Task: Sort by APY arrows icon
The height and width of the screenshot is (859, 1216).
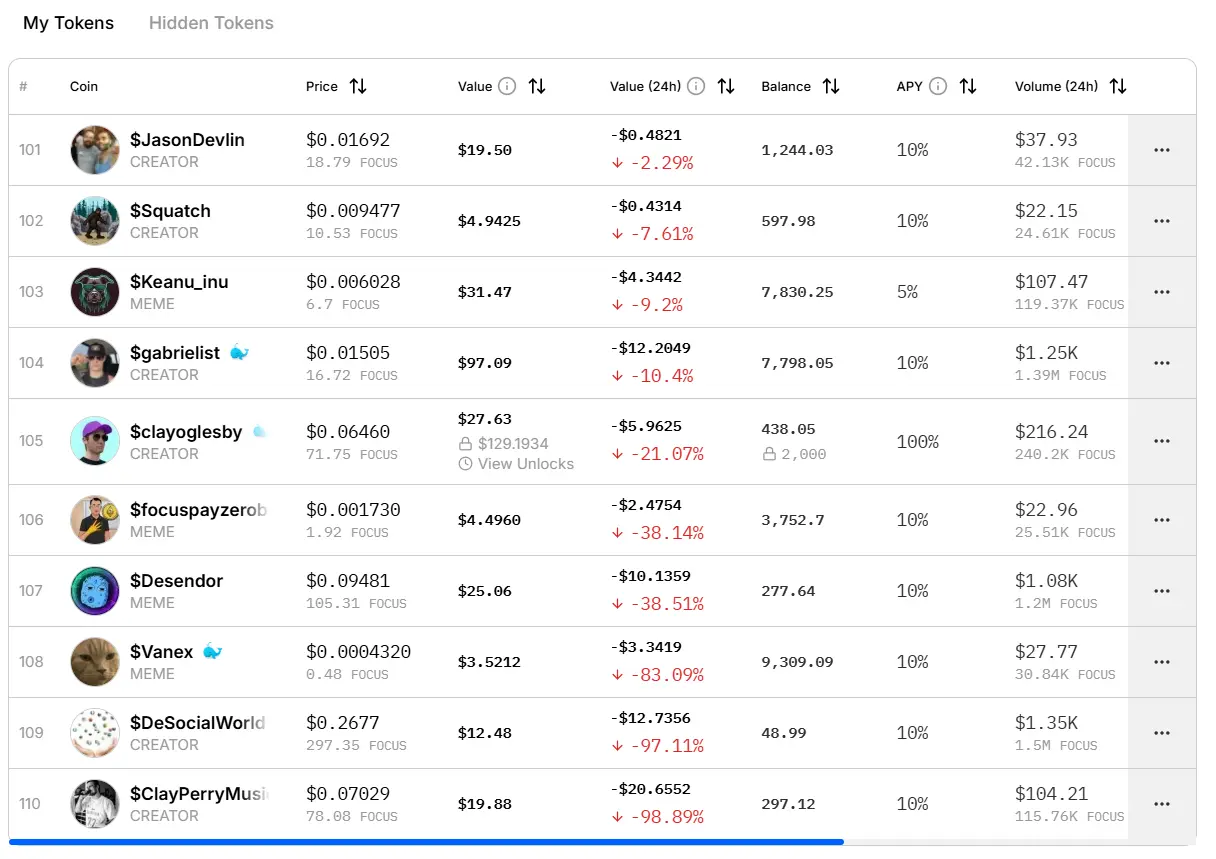Action: point(968,86)
